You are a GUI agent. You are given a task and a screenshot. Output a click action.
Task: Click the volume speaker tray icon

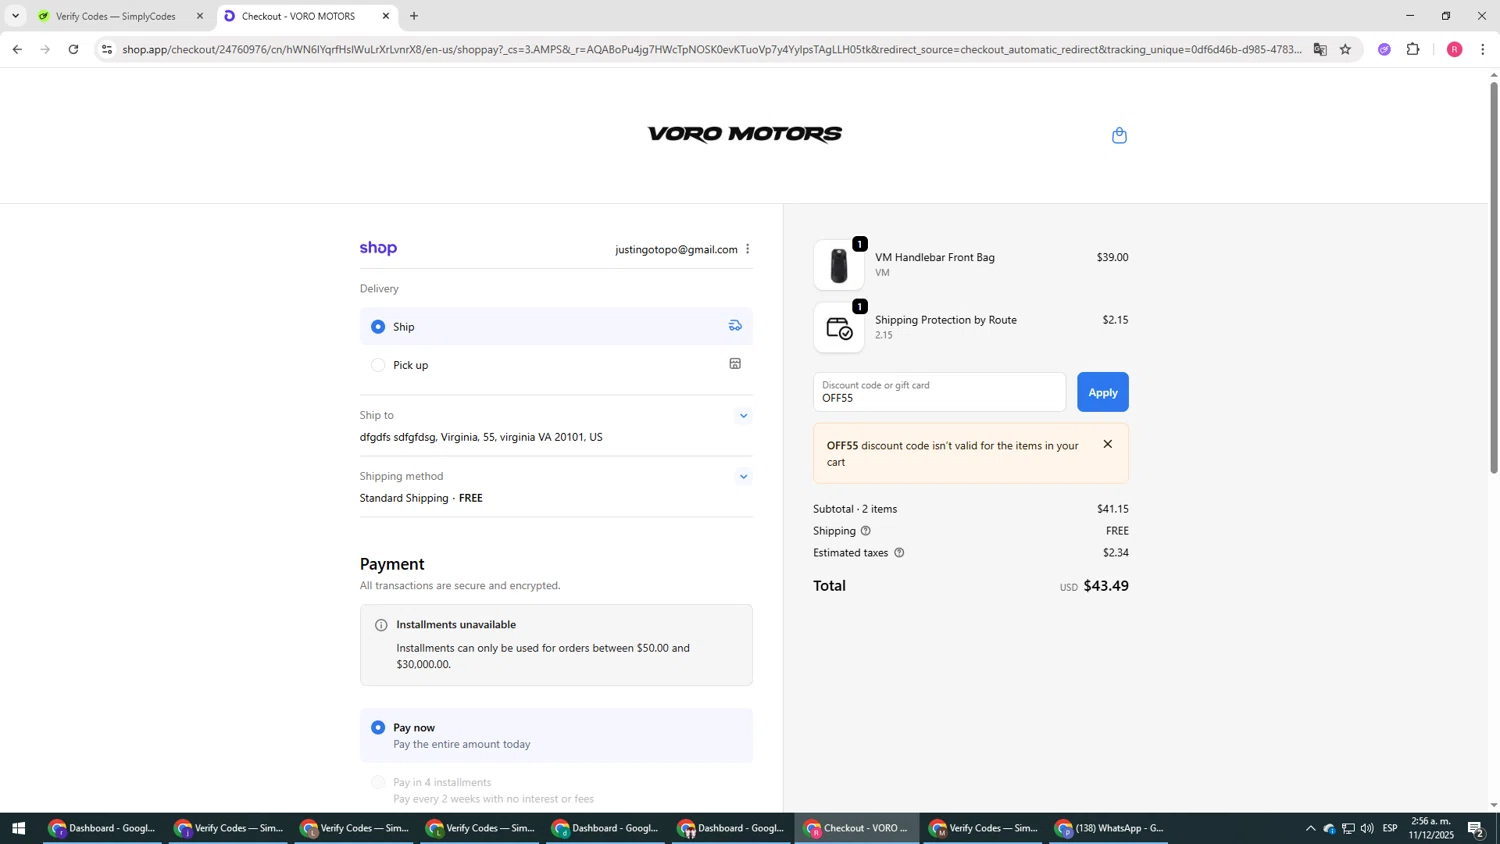click(1367, 829)
